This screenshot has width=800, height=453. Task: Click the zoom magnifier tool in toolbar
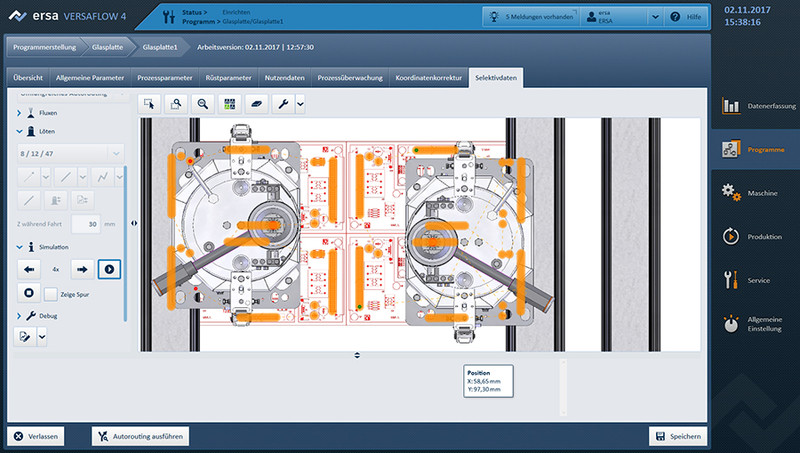pyautogui.click(x=203, y=103)
